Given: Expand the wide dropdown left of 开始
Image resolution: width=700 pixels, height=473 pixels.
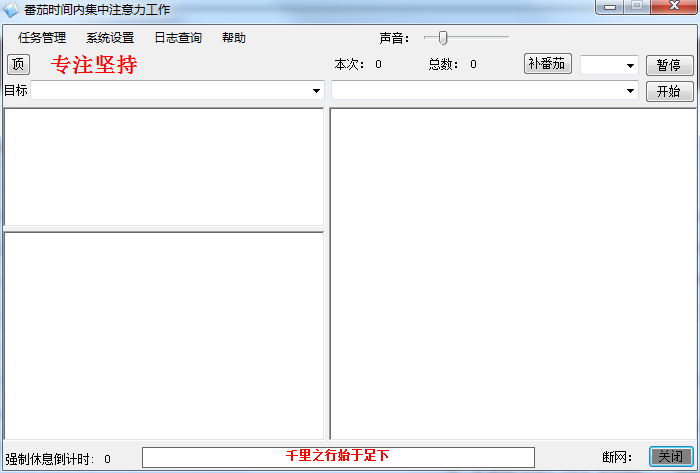Looking at the screenshot, I should point(630,91).
